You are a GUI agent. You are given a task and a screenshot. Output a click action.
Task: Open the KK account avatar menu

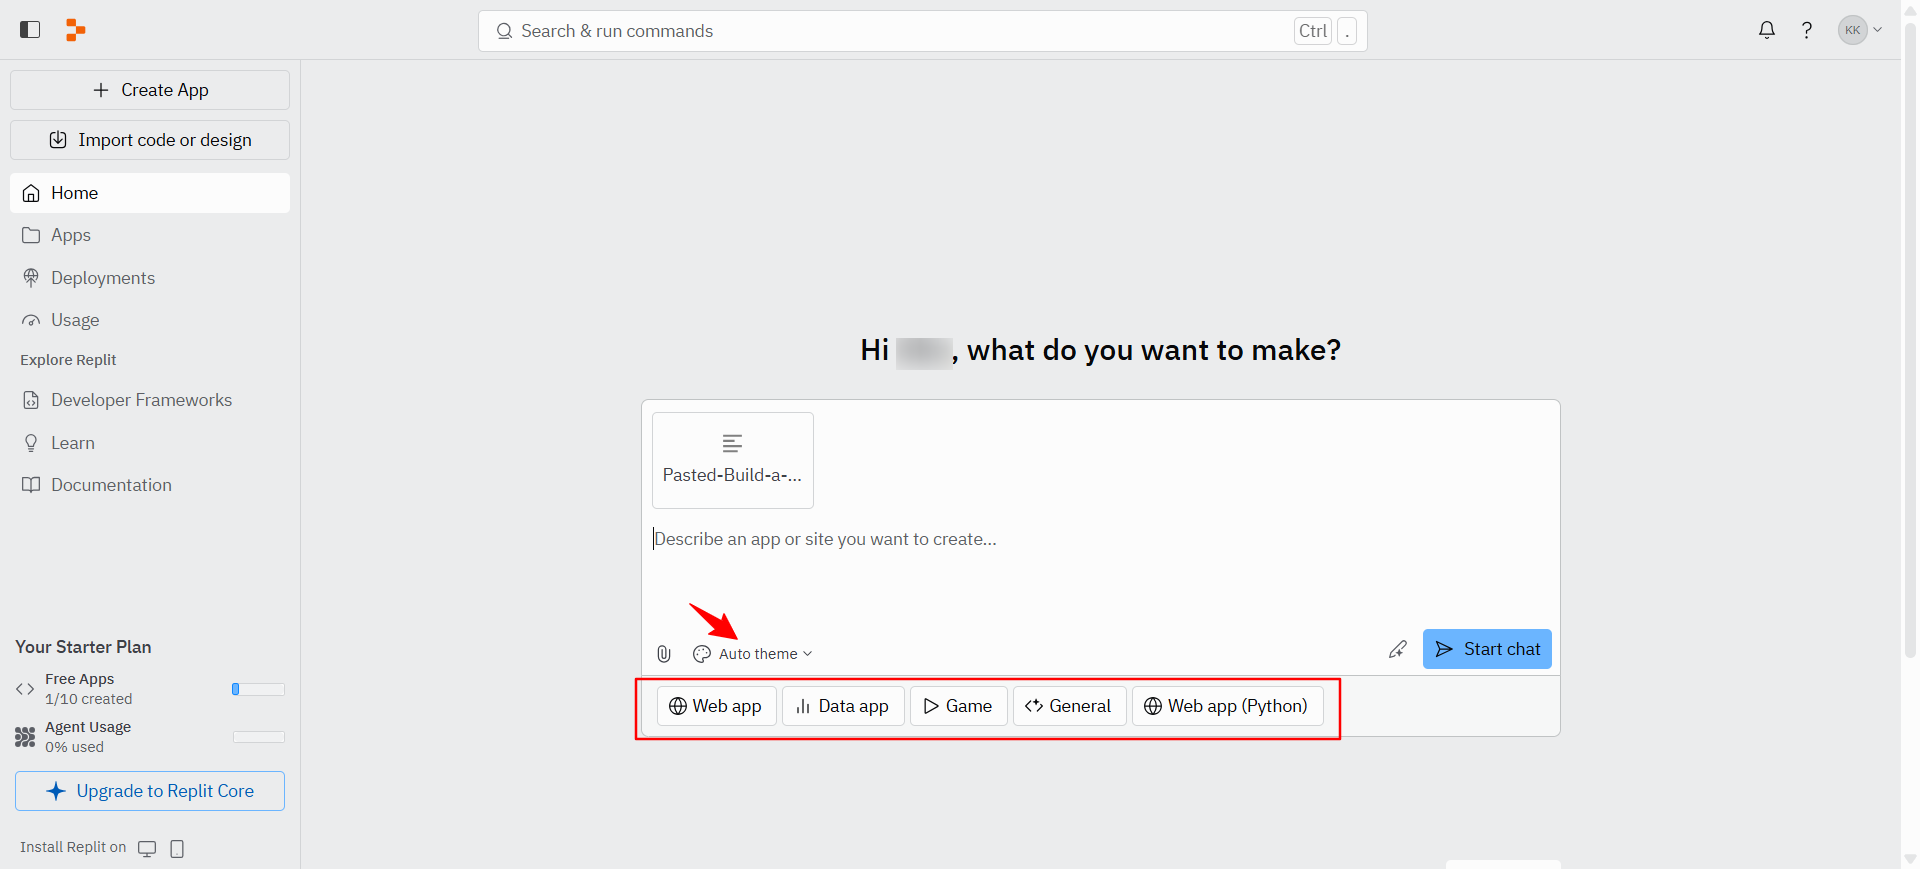(1860, 30)
